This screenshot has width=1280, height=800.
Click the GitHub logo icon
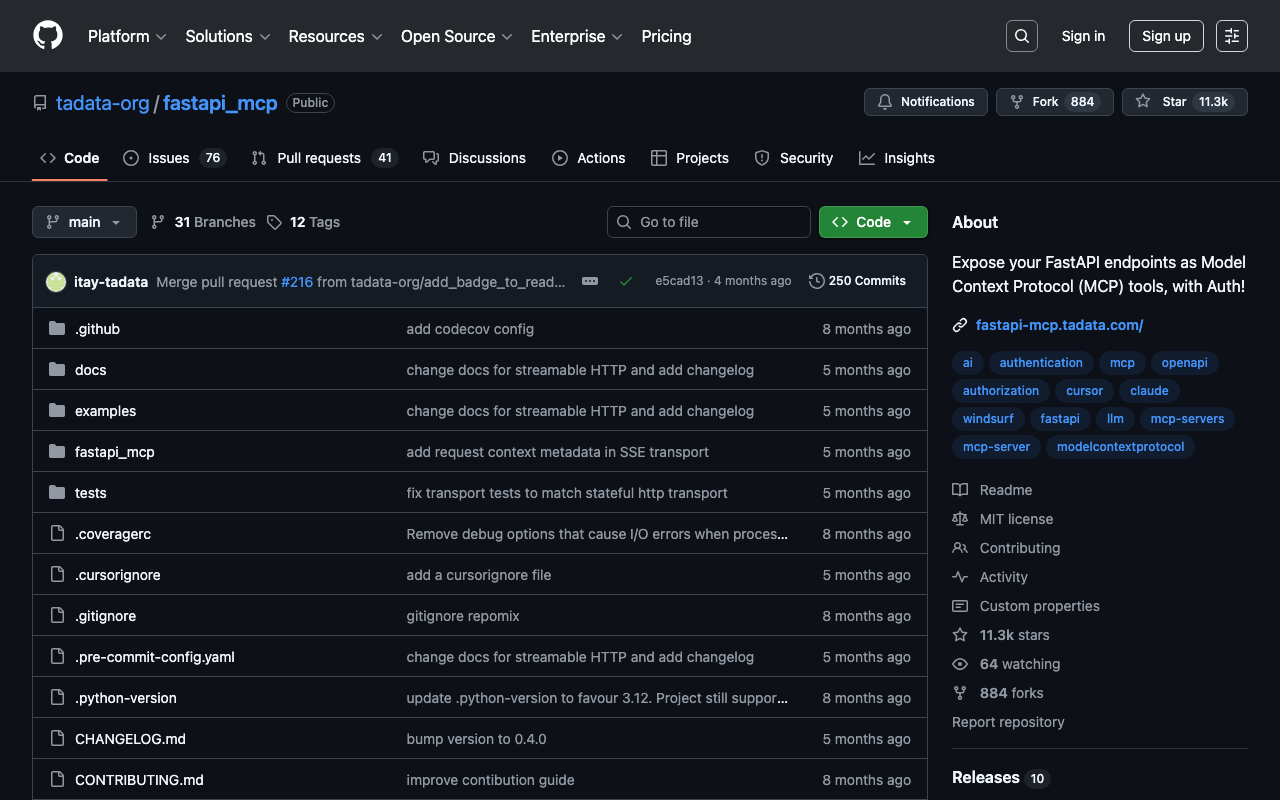pyautogui.click(x=48, y=36)
